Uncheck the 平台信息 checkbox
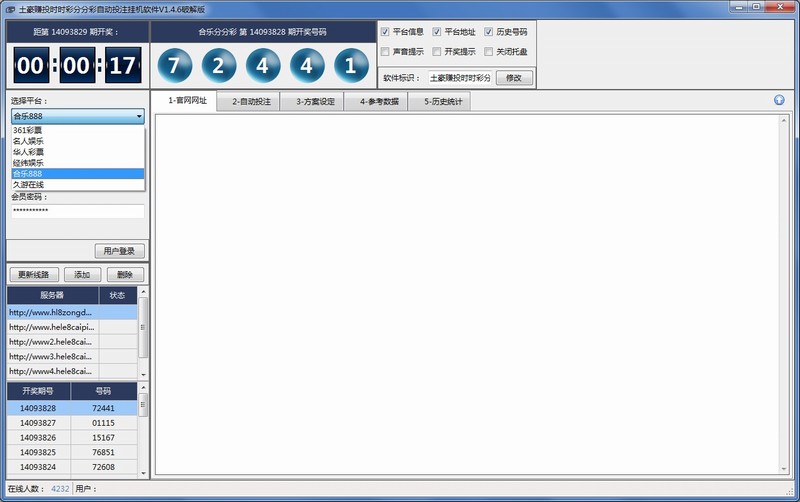800x502 pixels. (x=385, y=32)
